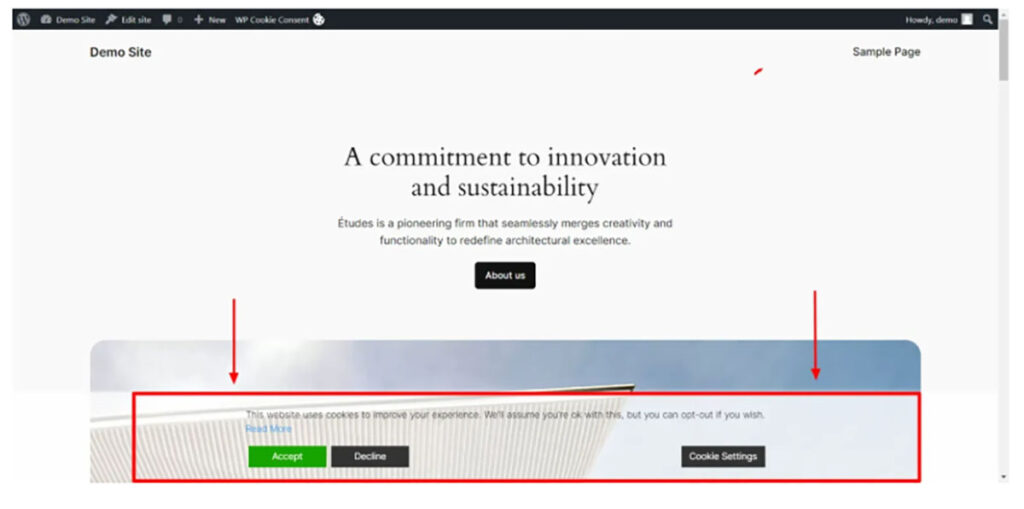Accept cookies with the green button
Screen dimensions: 1024x509
pos(287,456)
